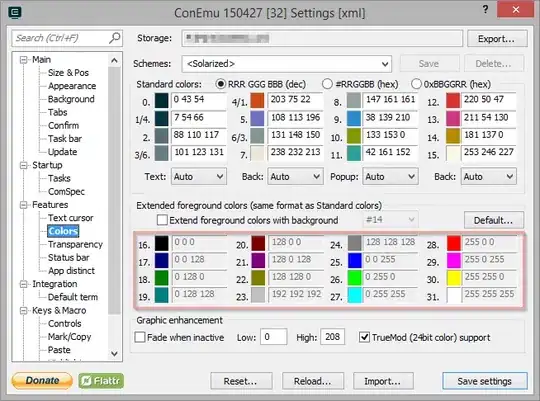Image resolution: width=540 pixels, height=401 pixels.
Task: Click the Reset... button
Action: (241, 381)
